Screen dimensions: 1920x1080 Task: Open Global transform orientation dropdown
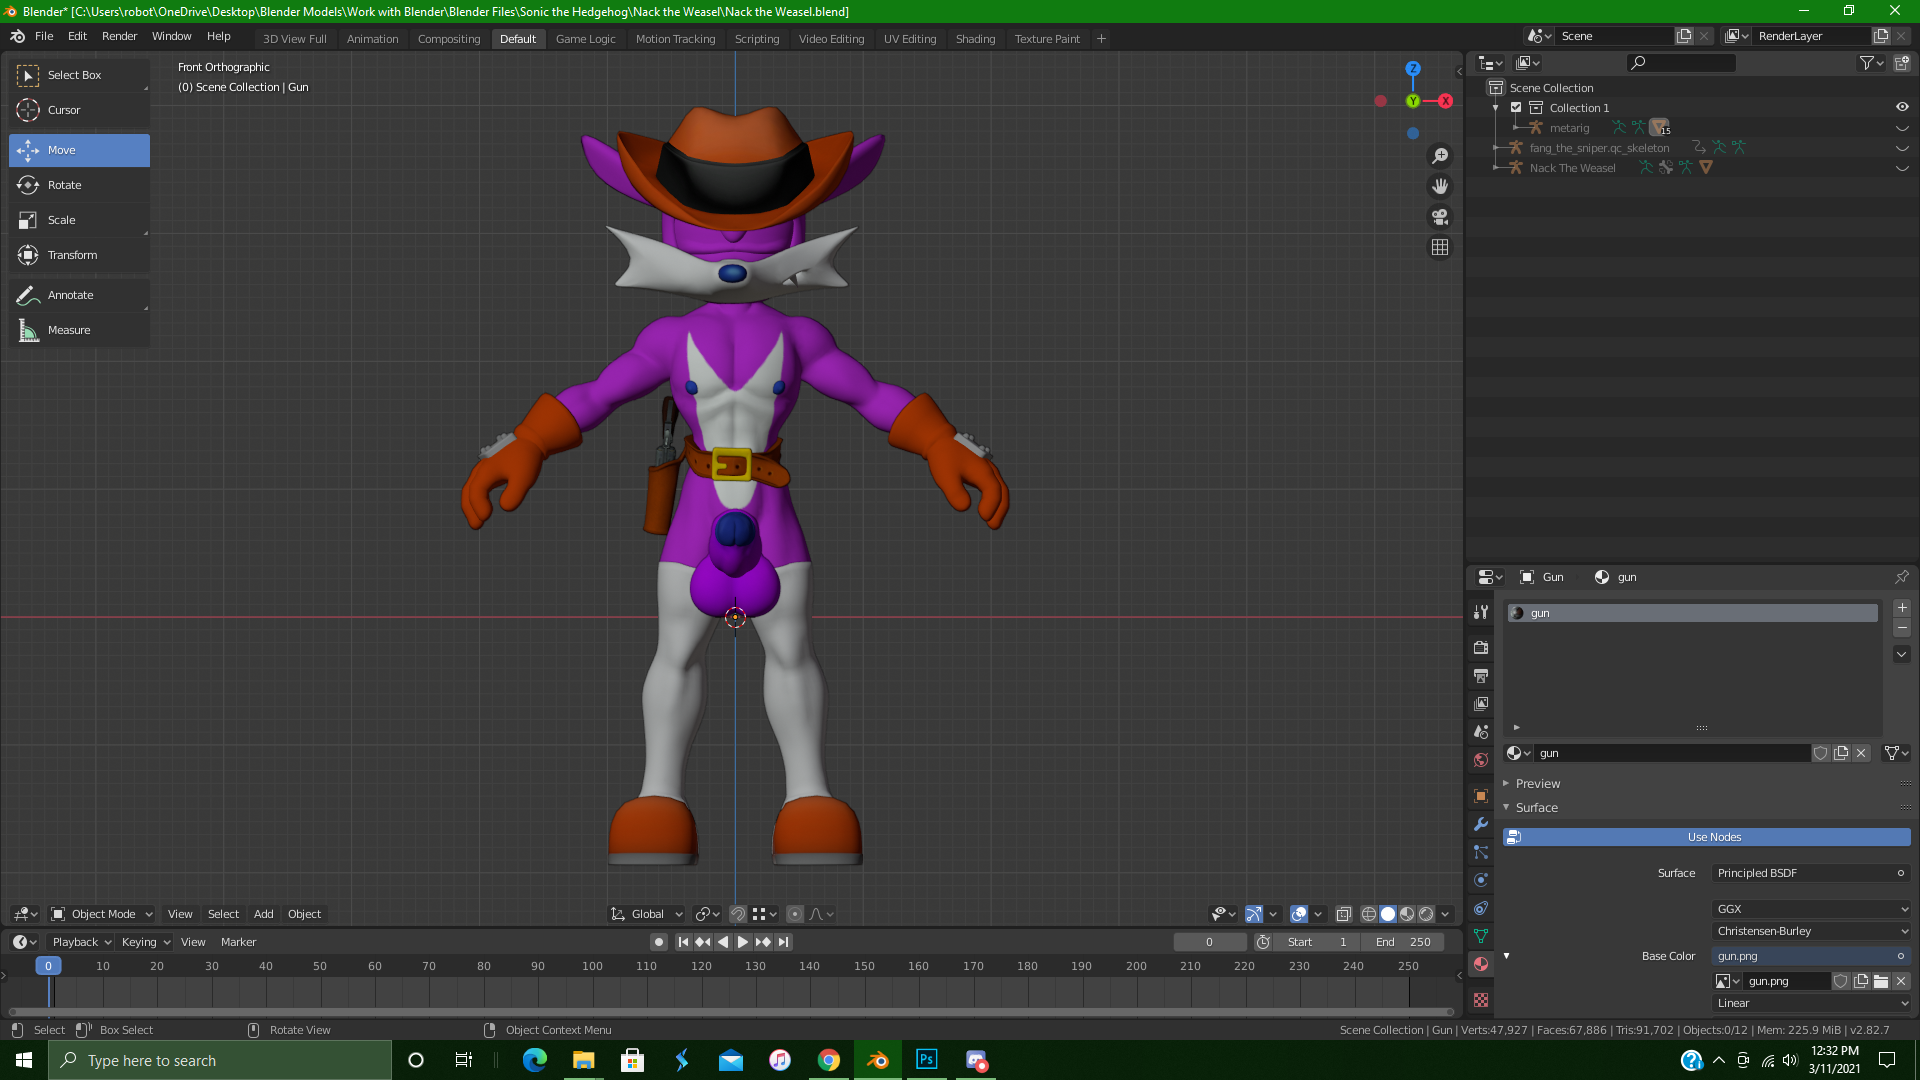pos(647,914)
